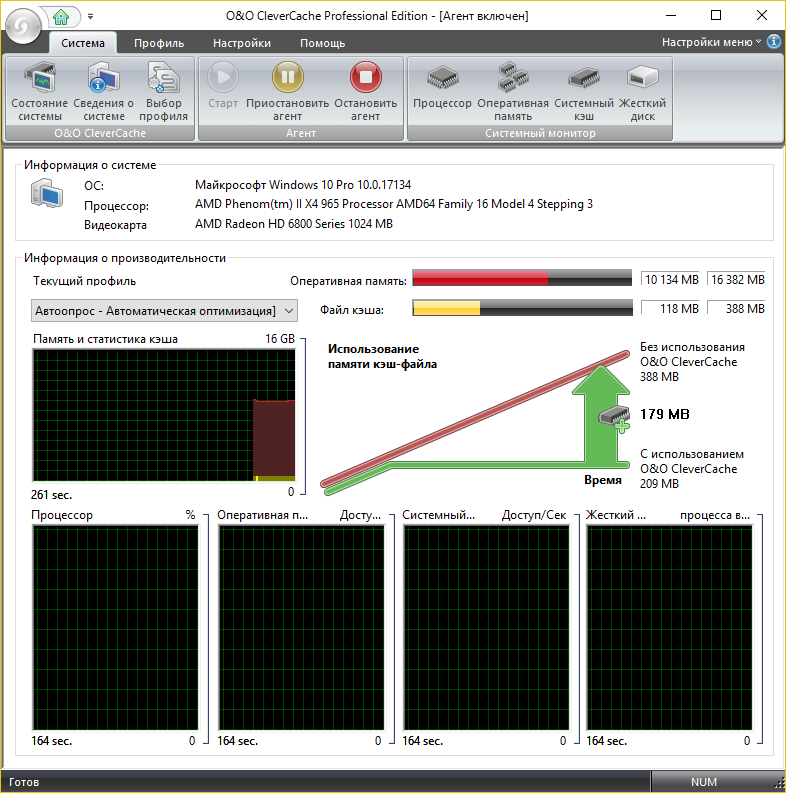The image size is (786, 793).
Task: Open the RAM (Оперативная память) monitor
Action: (x=513, y=92)
